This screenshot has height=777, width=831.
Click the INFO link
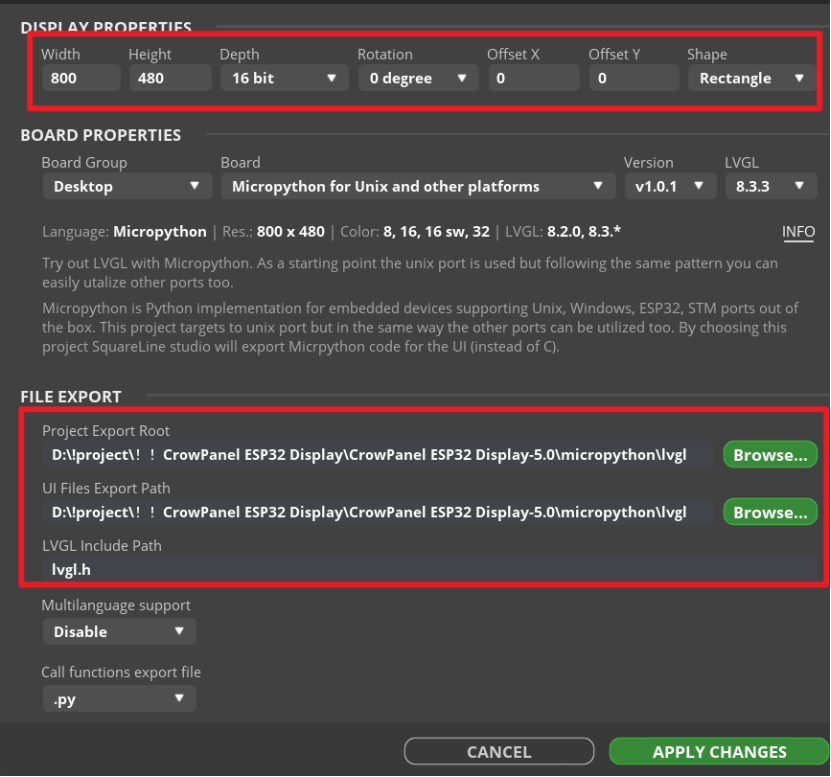tap(798, 232)
